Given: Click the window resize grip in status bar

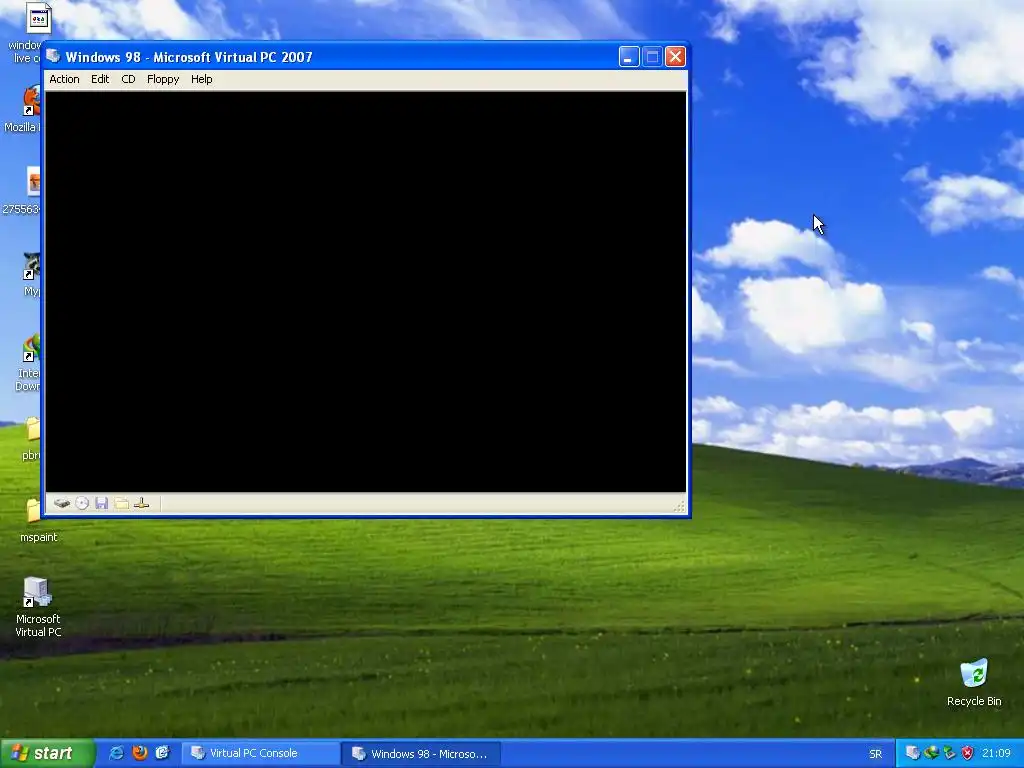Looking at the screenshot, I should click(x=679, y=506).
